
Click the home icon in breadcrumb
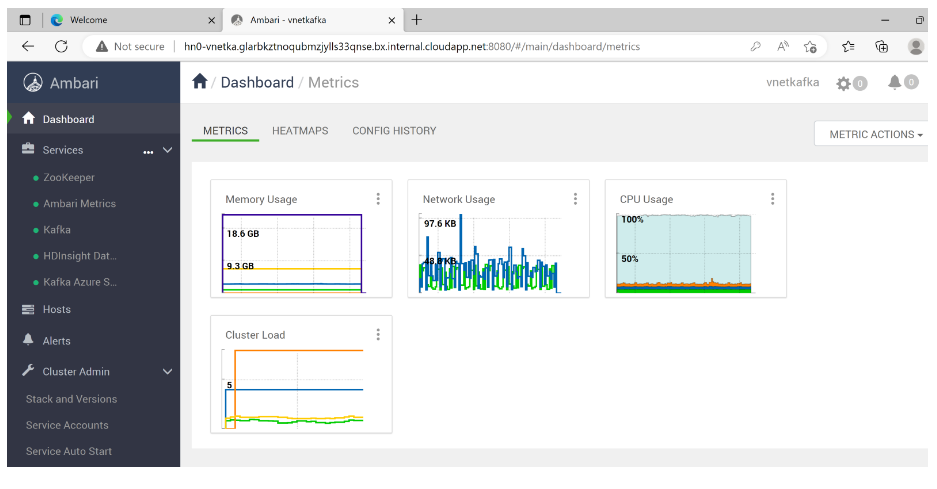click(200, 82)
